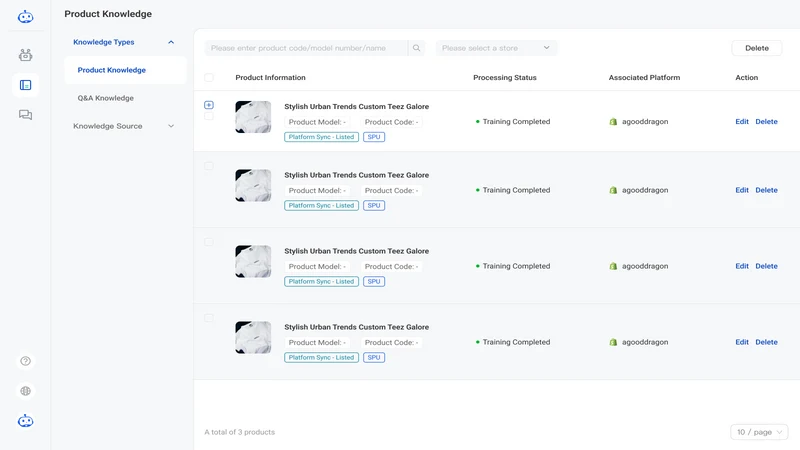Click the globe language icon
This screenshot has width=800, height=450.
[26, 391]
